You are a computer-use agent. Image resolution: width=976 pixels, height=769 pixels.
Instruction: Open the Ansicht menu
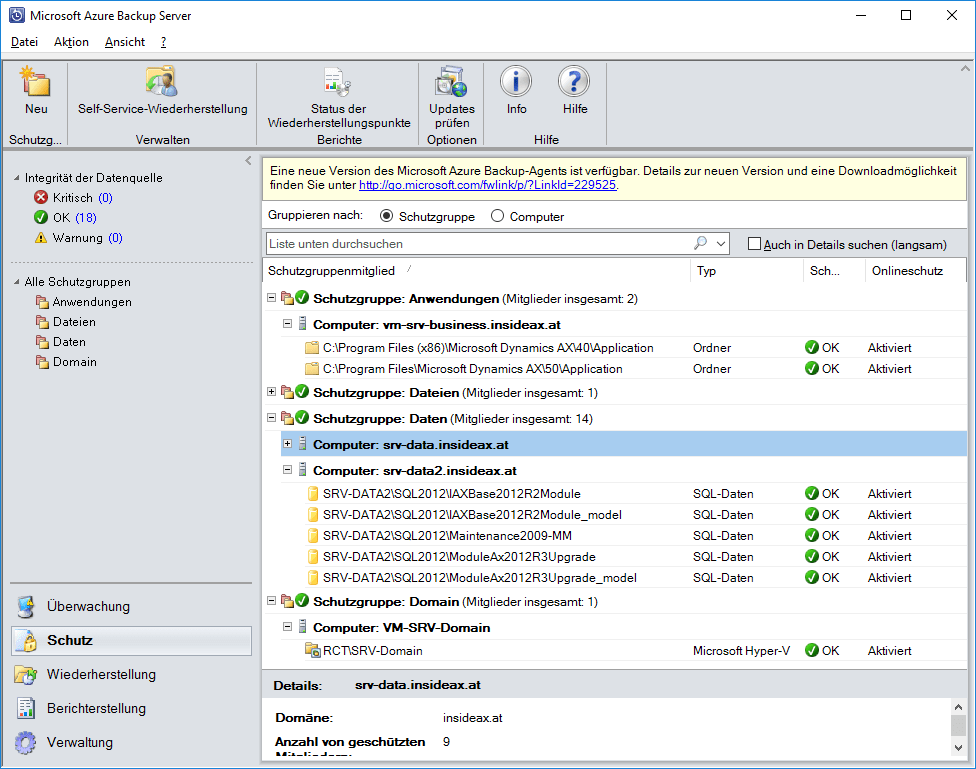(125, 42)
